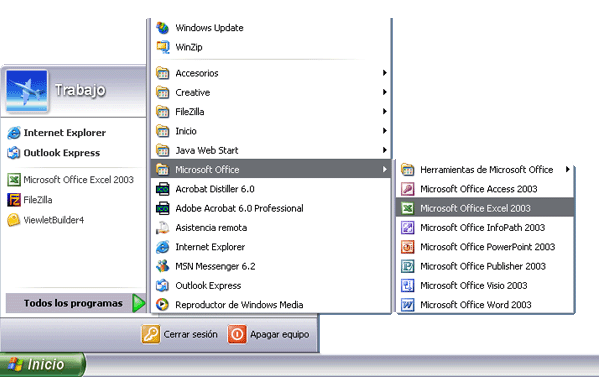Click the Acrobat Distiller 6.0 icon

point(163,189)
